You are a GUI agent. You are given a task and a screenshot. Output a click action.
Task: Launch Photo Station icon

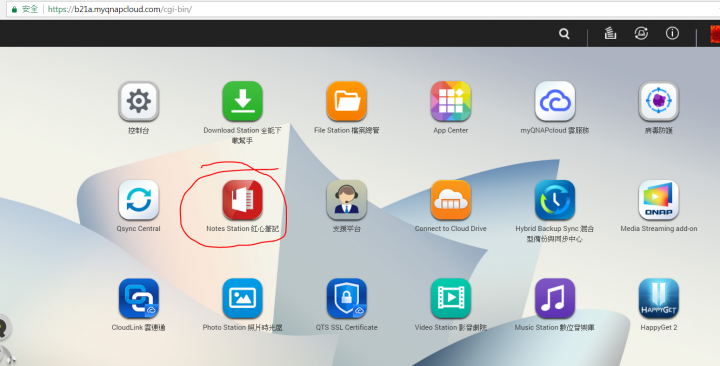point(242,298)
